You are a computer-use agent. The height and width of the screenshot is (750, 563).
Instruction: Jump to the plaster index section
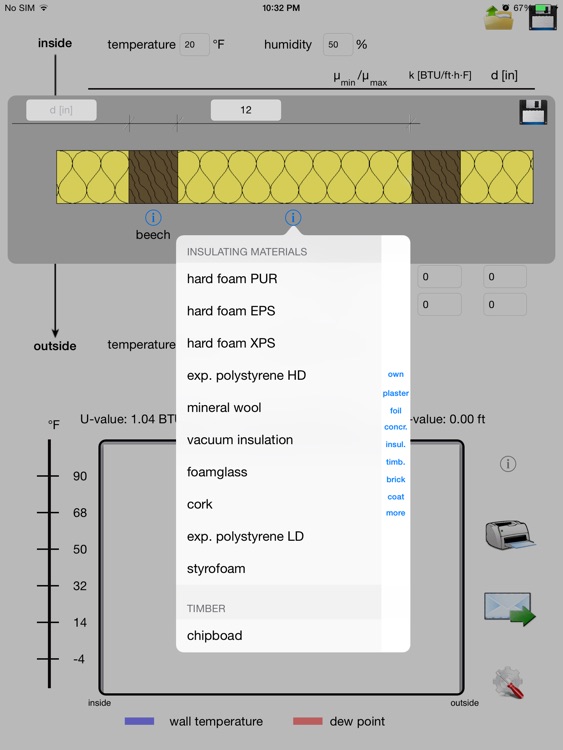coord(396,393)
